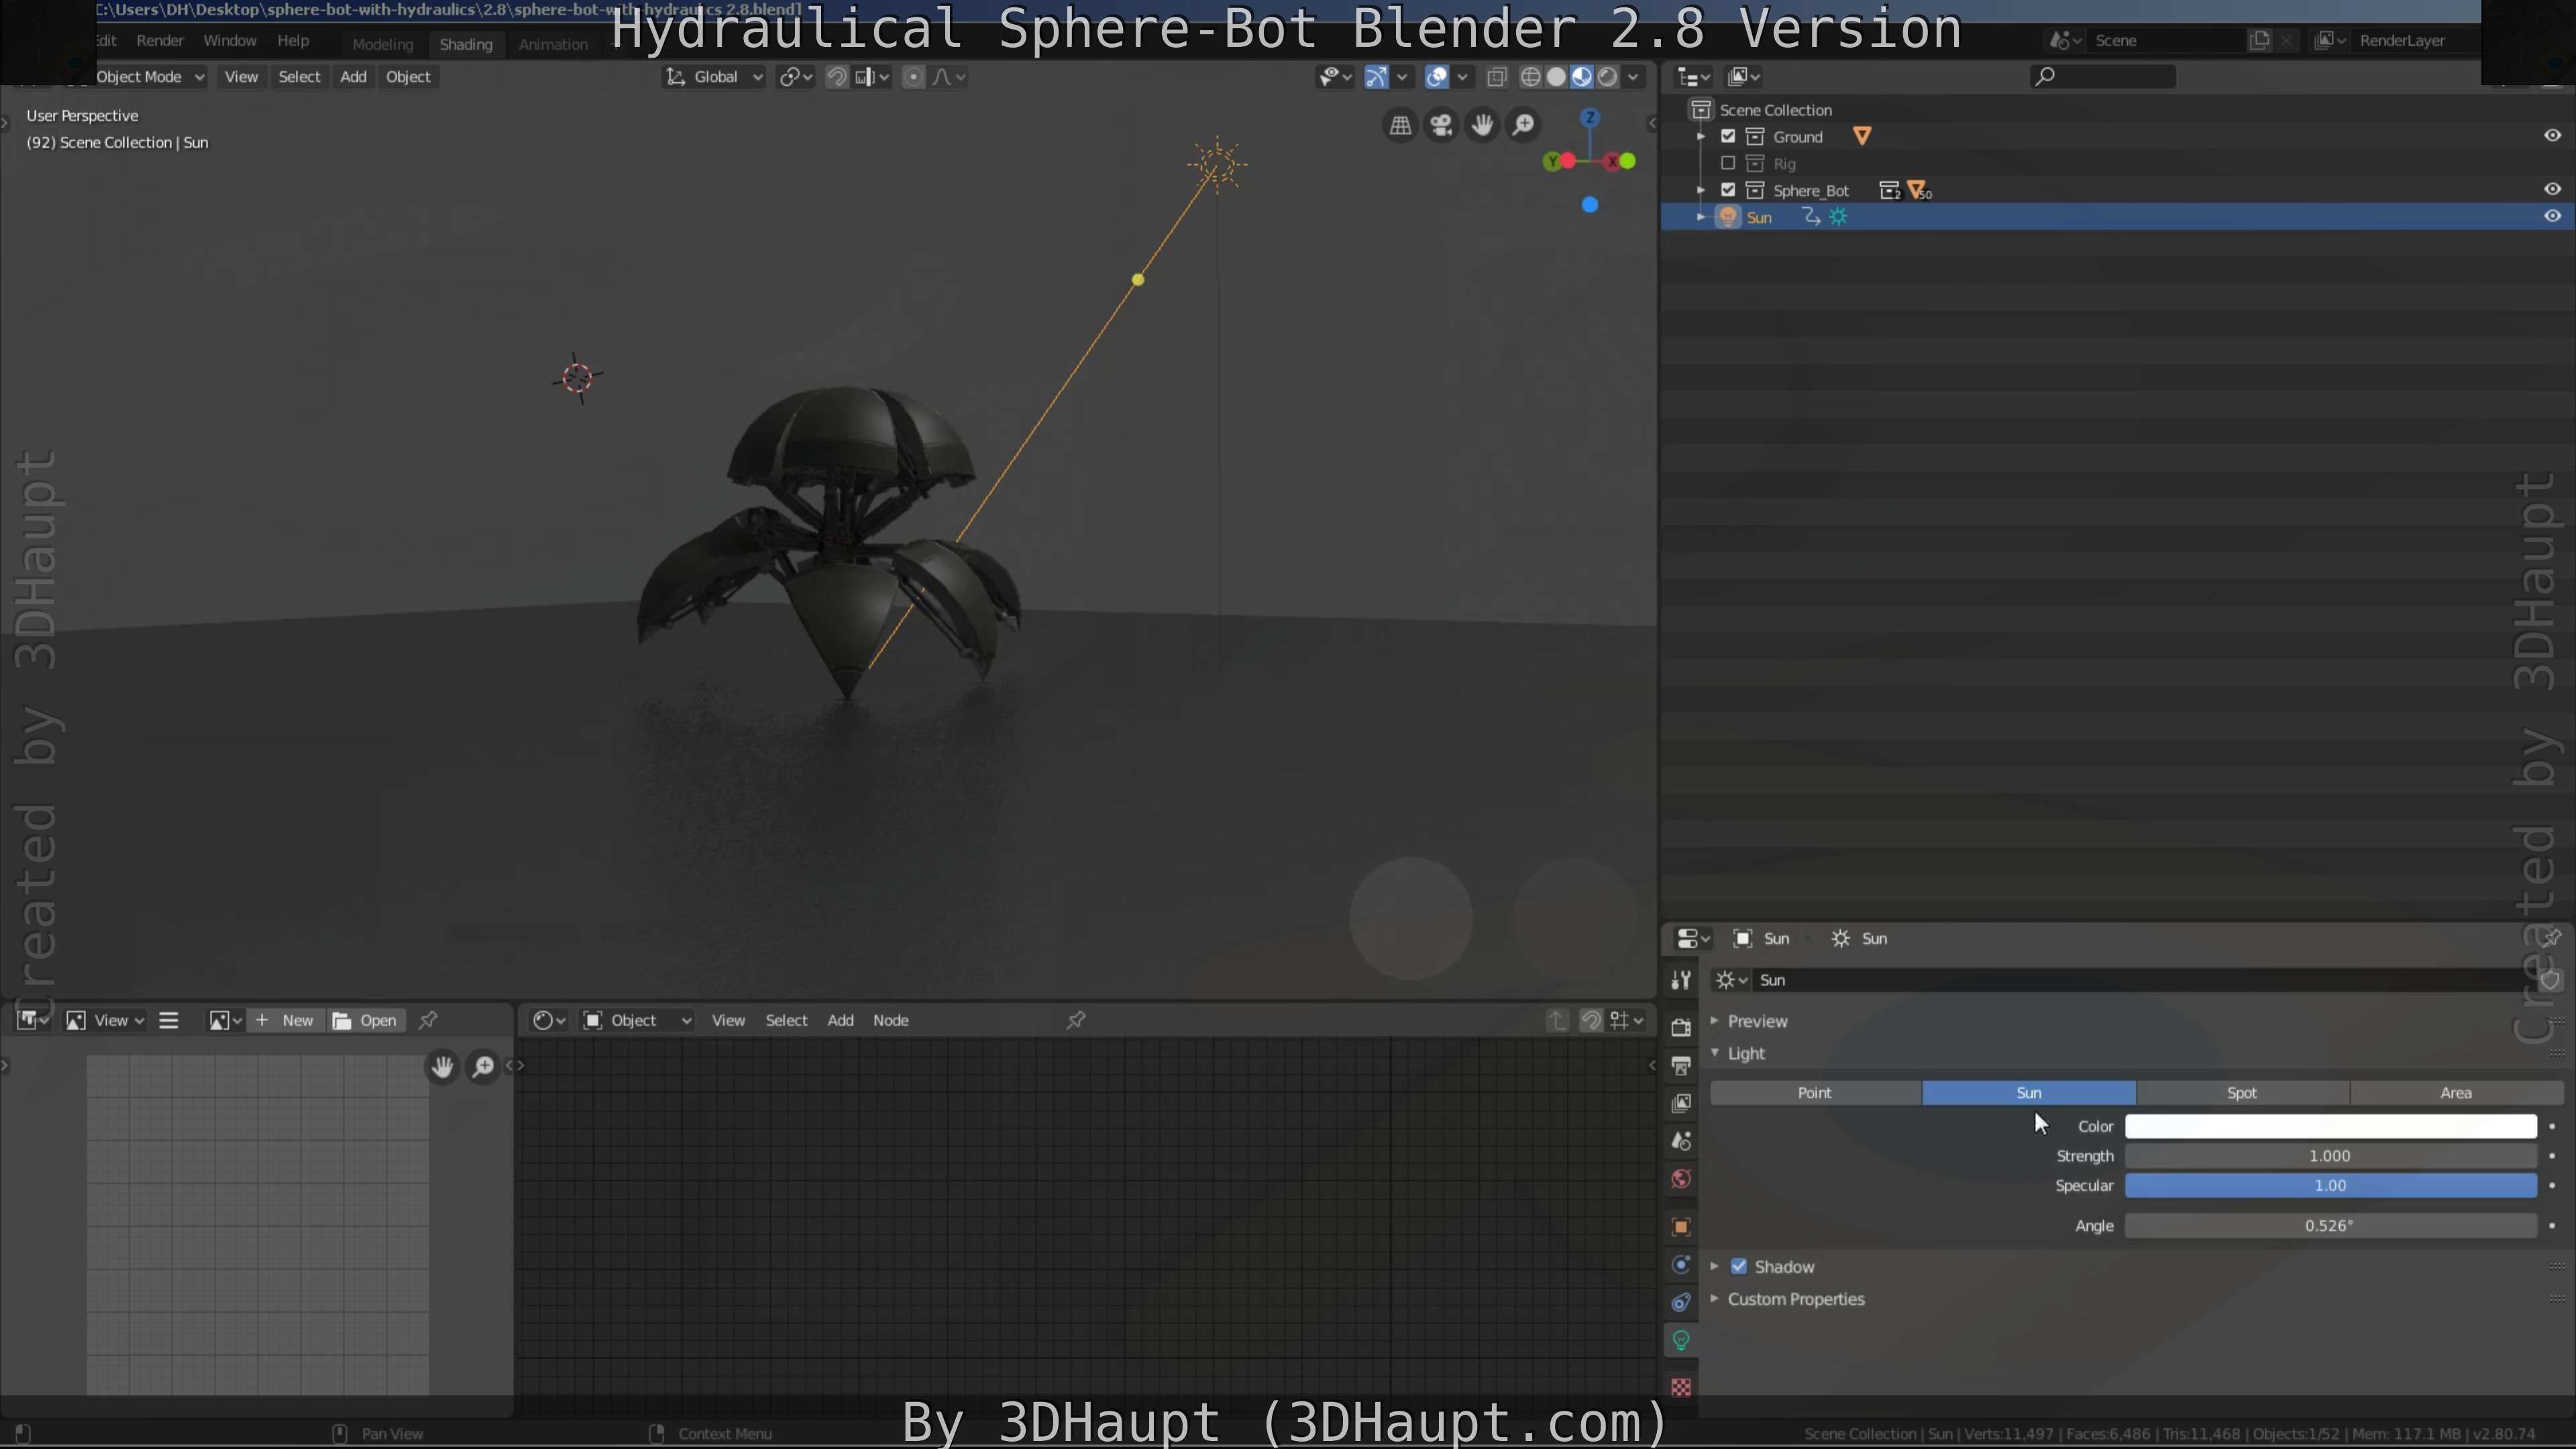Pin the properties editor context
2576x1449 pixels.
point(2551,938)
